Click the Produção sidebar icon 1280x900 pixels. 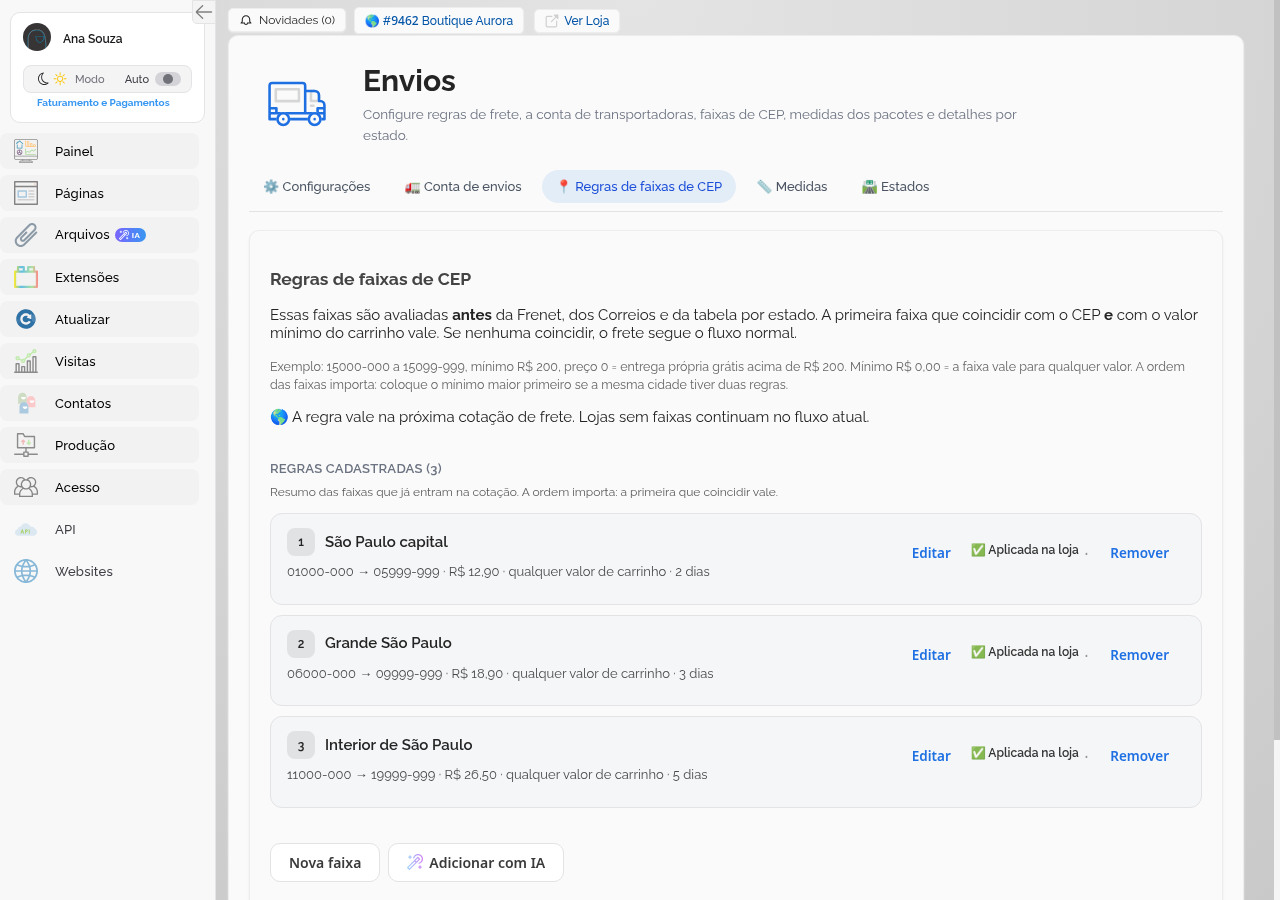coord(26,445)
